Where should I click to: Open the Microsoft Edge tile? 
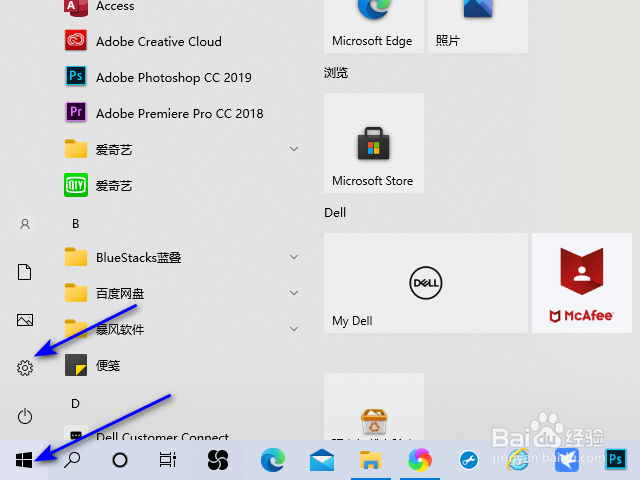(x=374, y=26)
